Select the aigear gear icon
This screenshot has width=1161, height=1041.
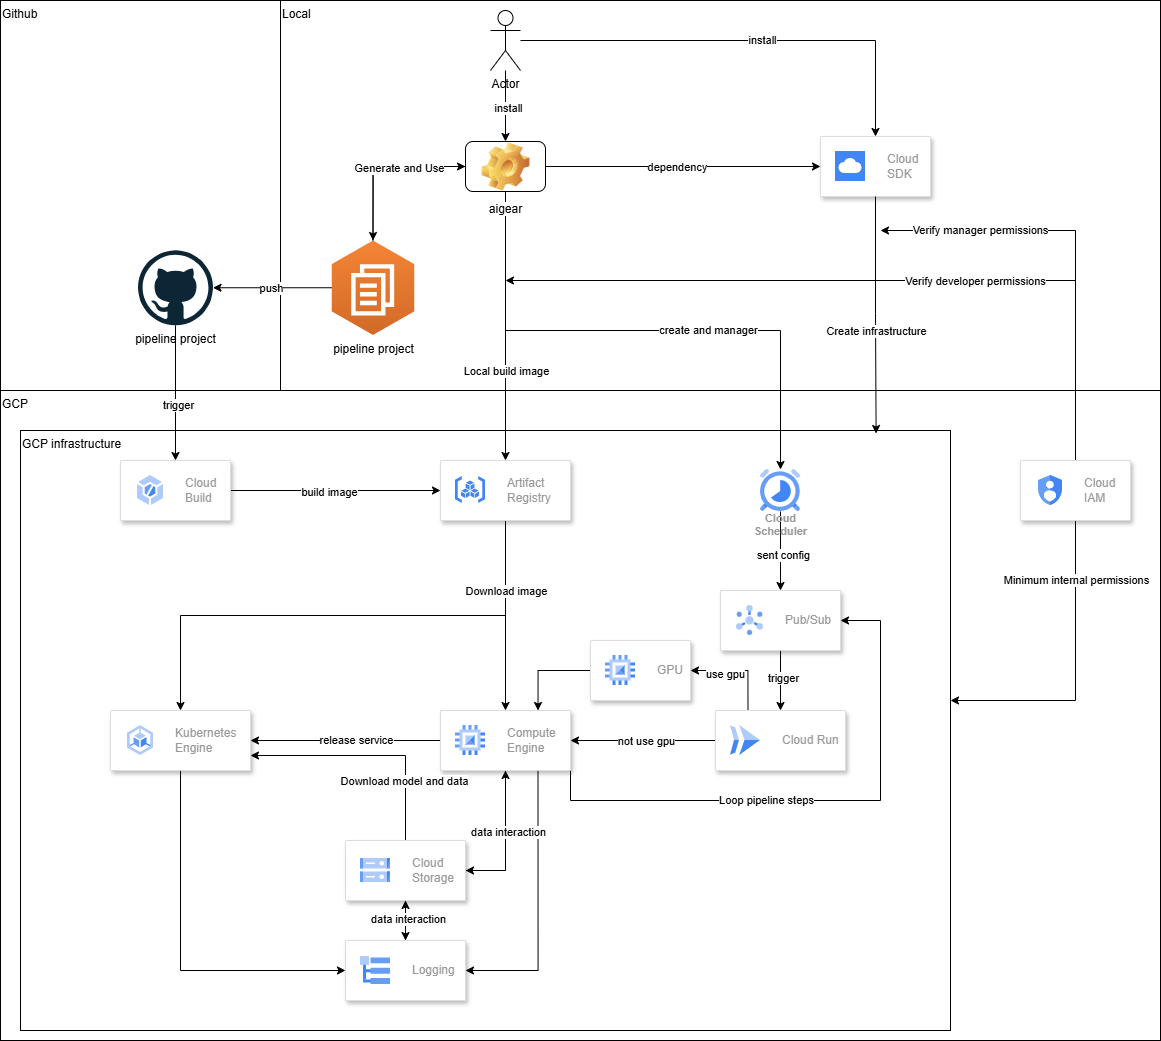click(506, 167)
